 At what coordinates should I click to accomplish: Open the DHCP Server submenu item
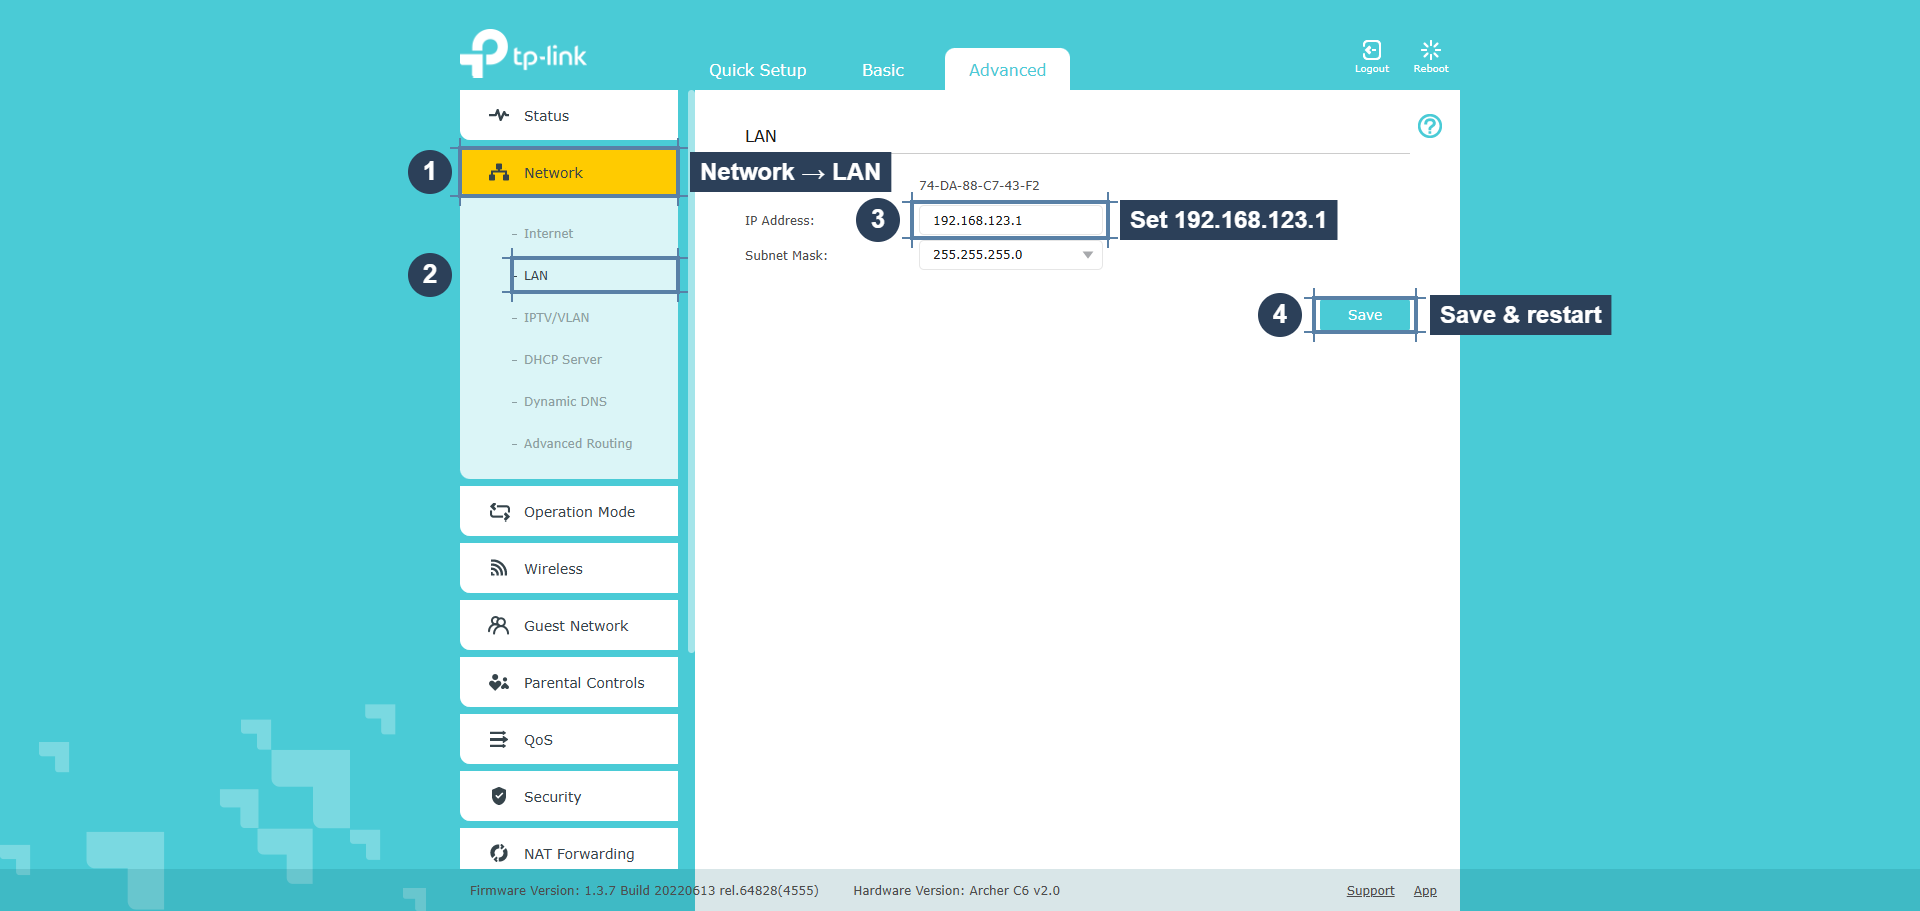coord(563,360)
